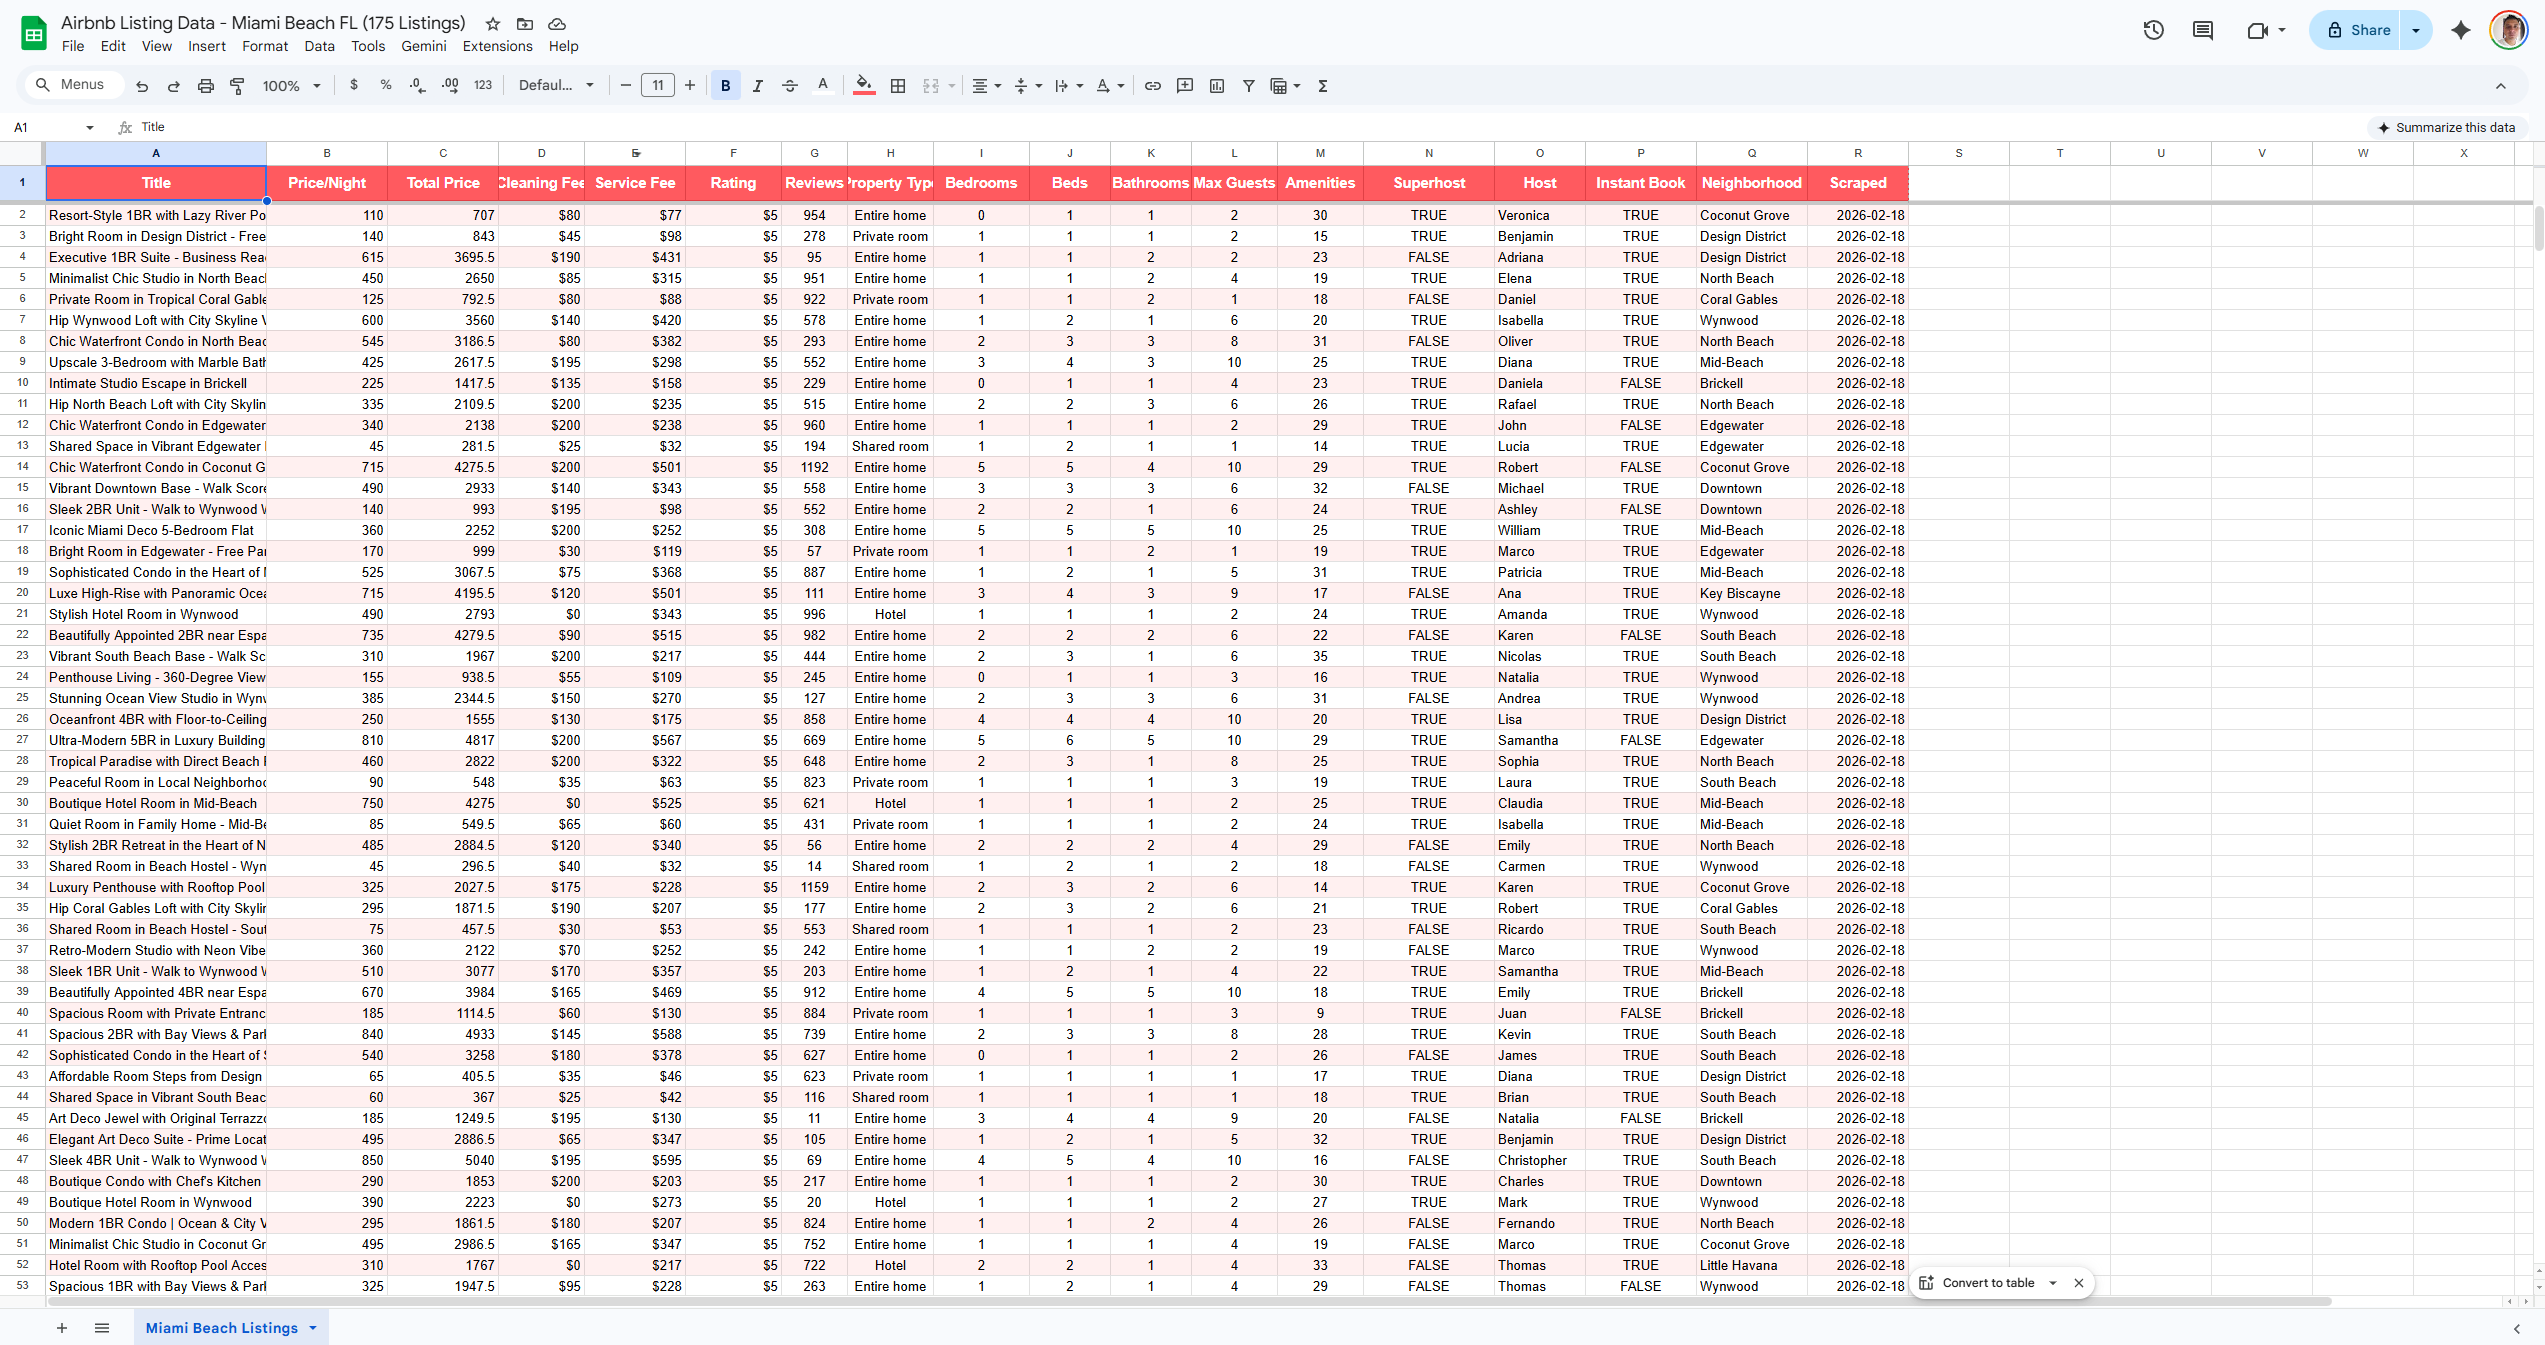Insert a link using the toolbar icon
Viewport: 2545px width, 1345px height.
(x=1152, y=86)
